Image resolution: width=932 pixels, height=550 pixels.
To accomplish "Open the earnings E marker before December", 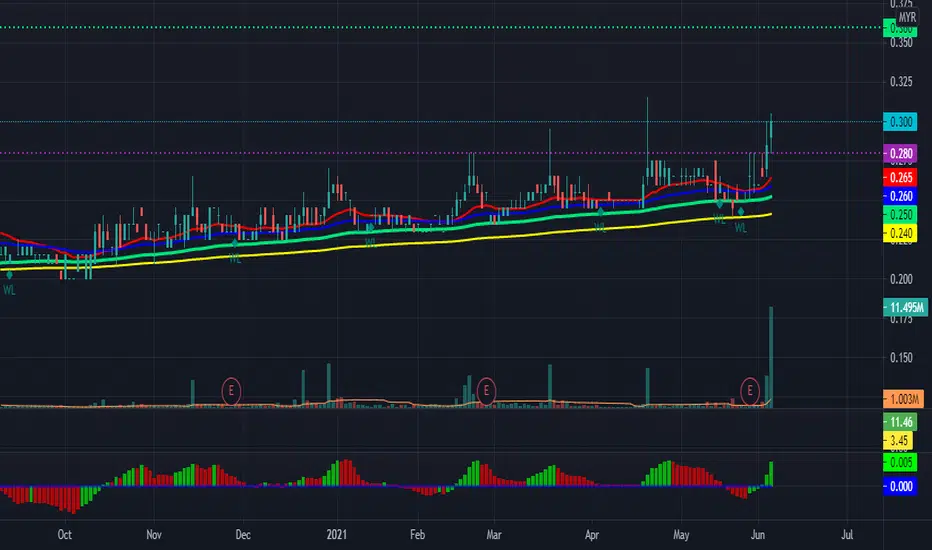I will pyautogui.click(x=231, y=391).
